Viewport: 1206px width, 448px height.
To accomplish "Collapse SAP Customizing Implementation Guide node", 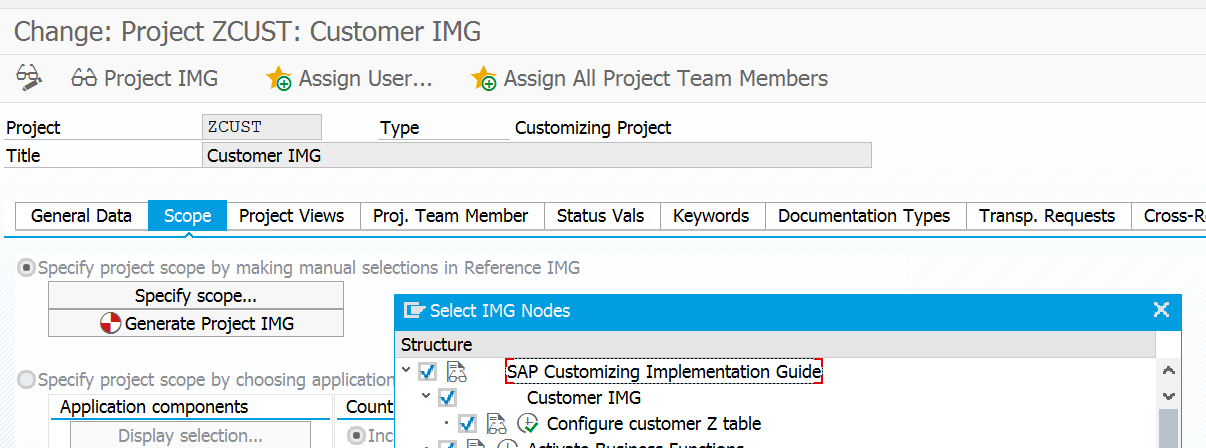I will coord(406,371).
